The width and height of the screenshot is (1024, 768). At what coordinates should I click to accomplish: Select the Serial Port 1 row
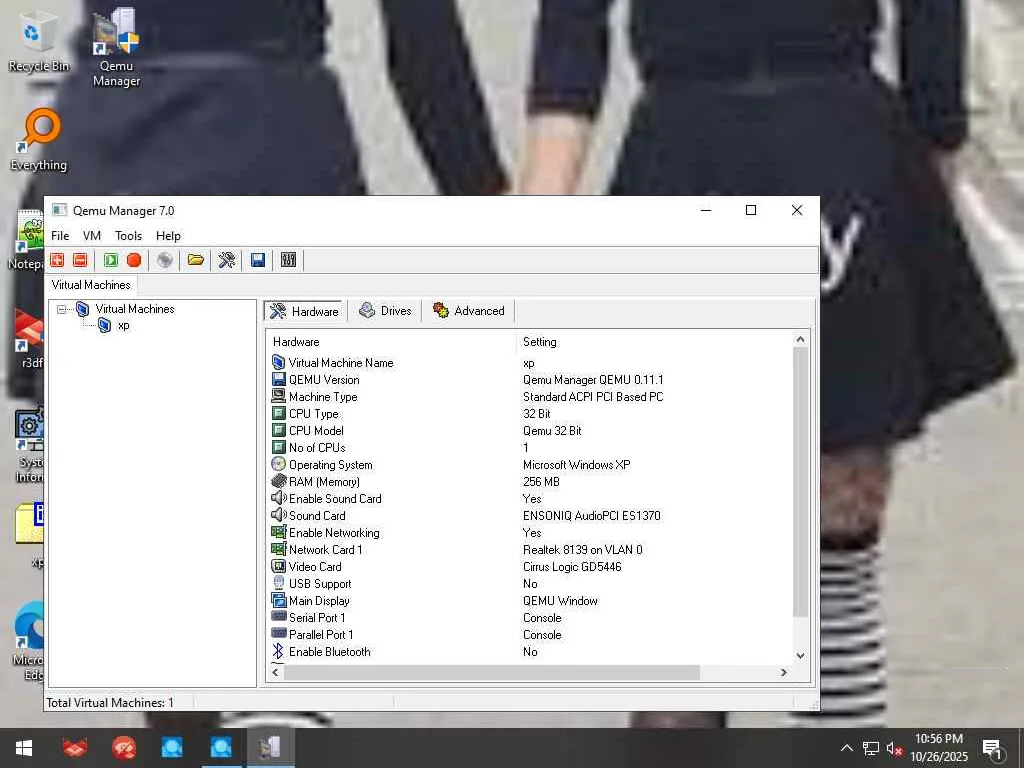click(x=529, y=617)
